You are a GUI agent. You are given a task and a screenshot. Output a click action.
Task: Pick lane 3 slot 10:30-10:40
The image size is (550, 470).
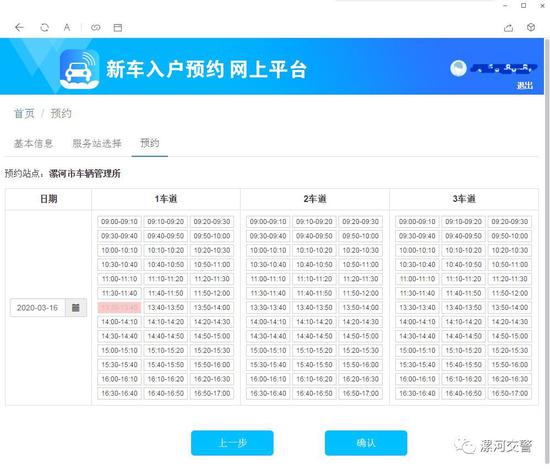tap(417, 264)
